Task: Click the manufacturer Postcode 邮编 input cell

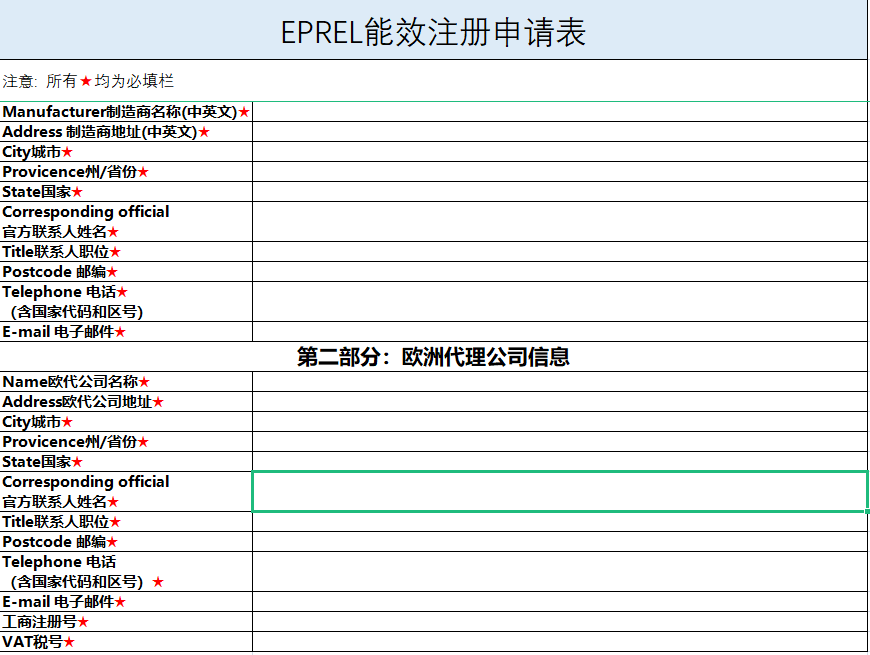Action: point(560,271)
